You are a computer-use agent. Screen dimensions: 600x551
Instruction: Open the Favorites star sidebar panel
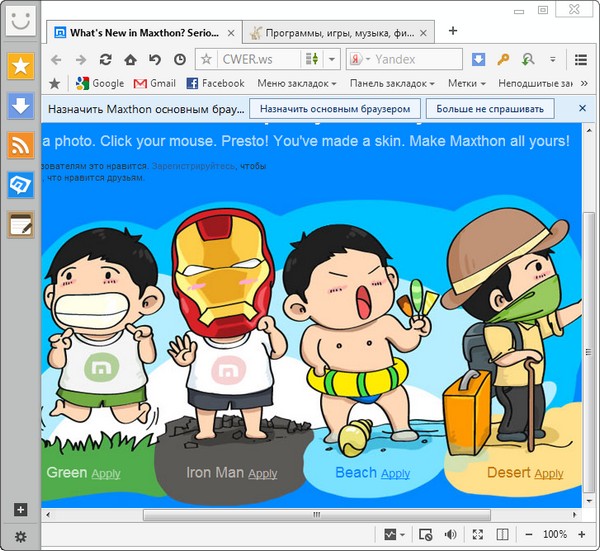click(x=21, y=67)
